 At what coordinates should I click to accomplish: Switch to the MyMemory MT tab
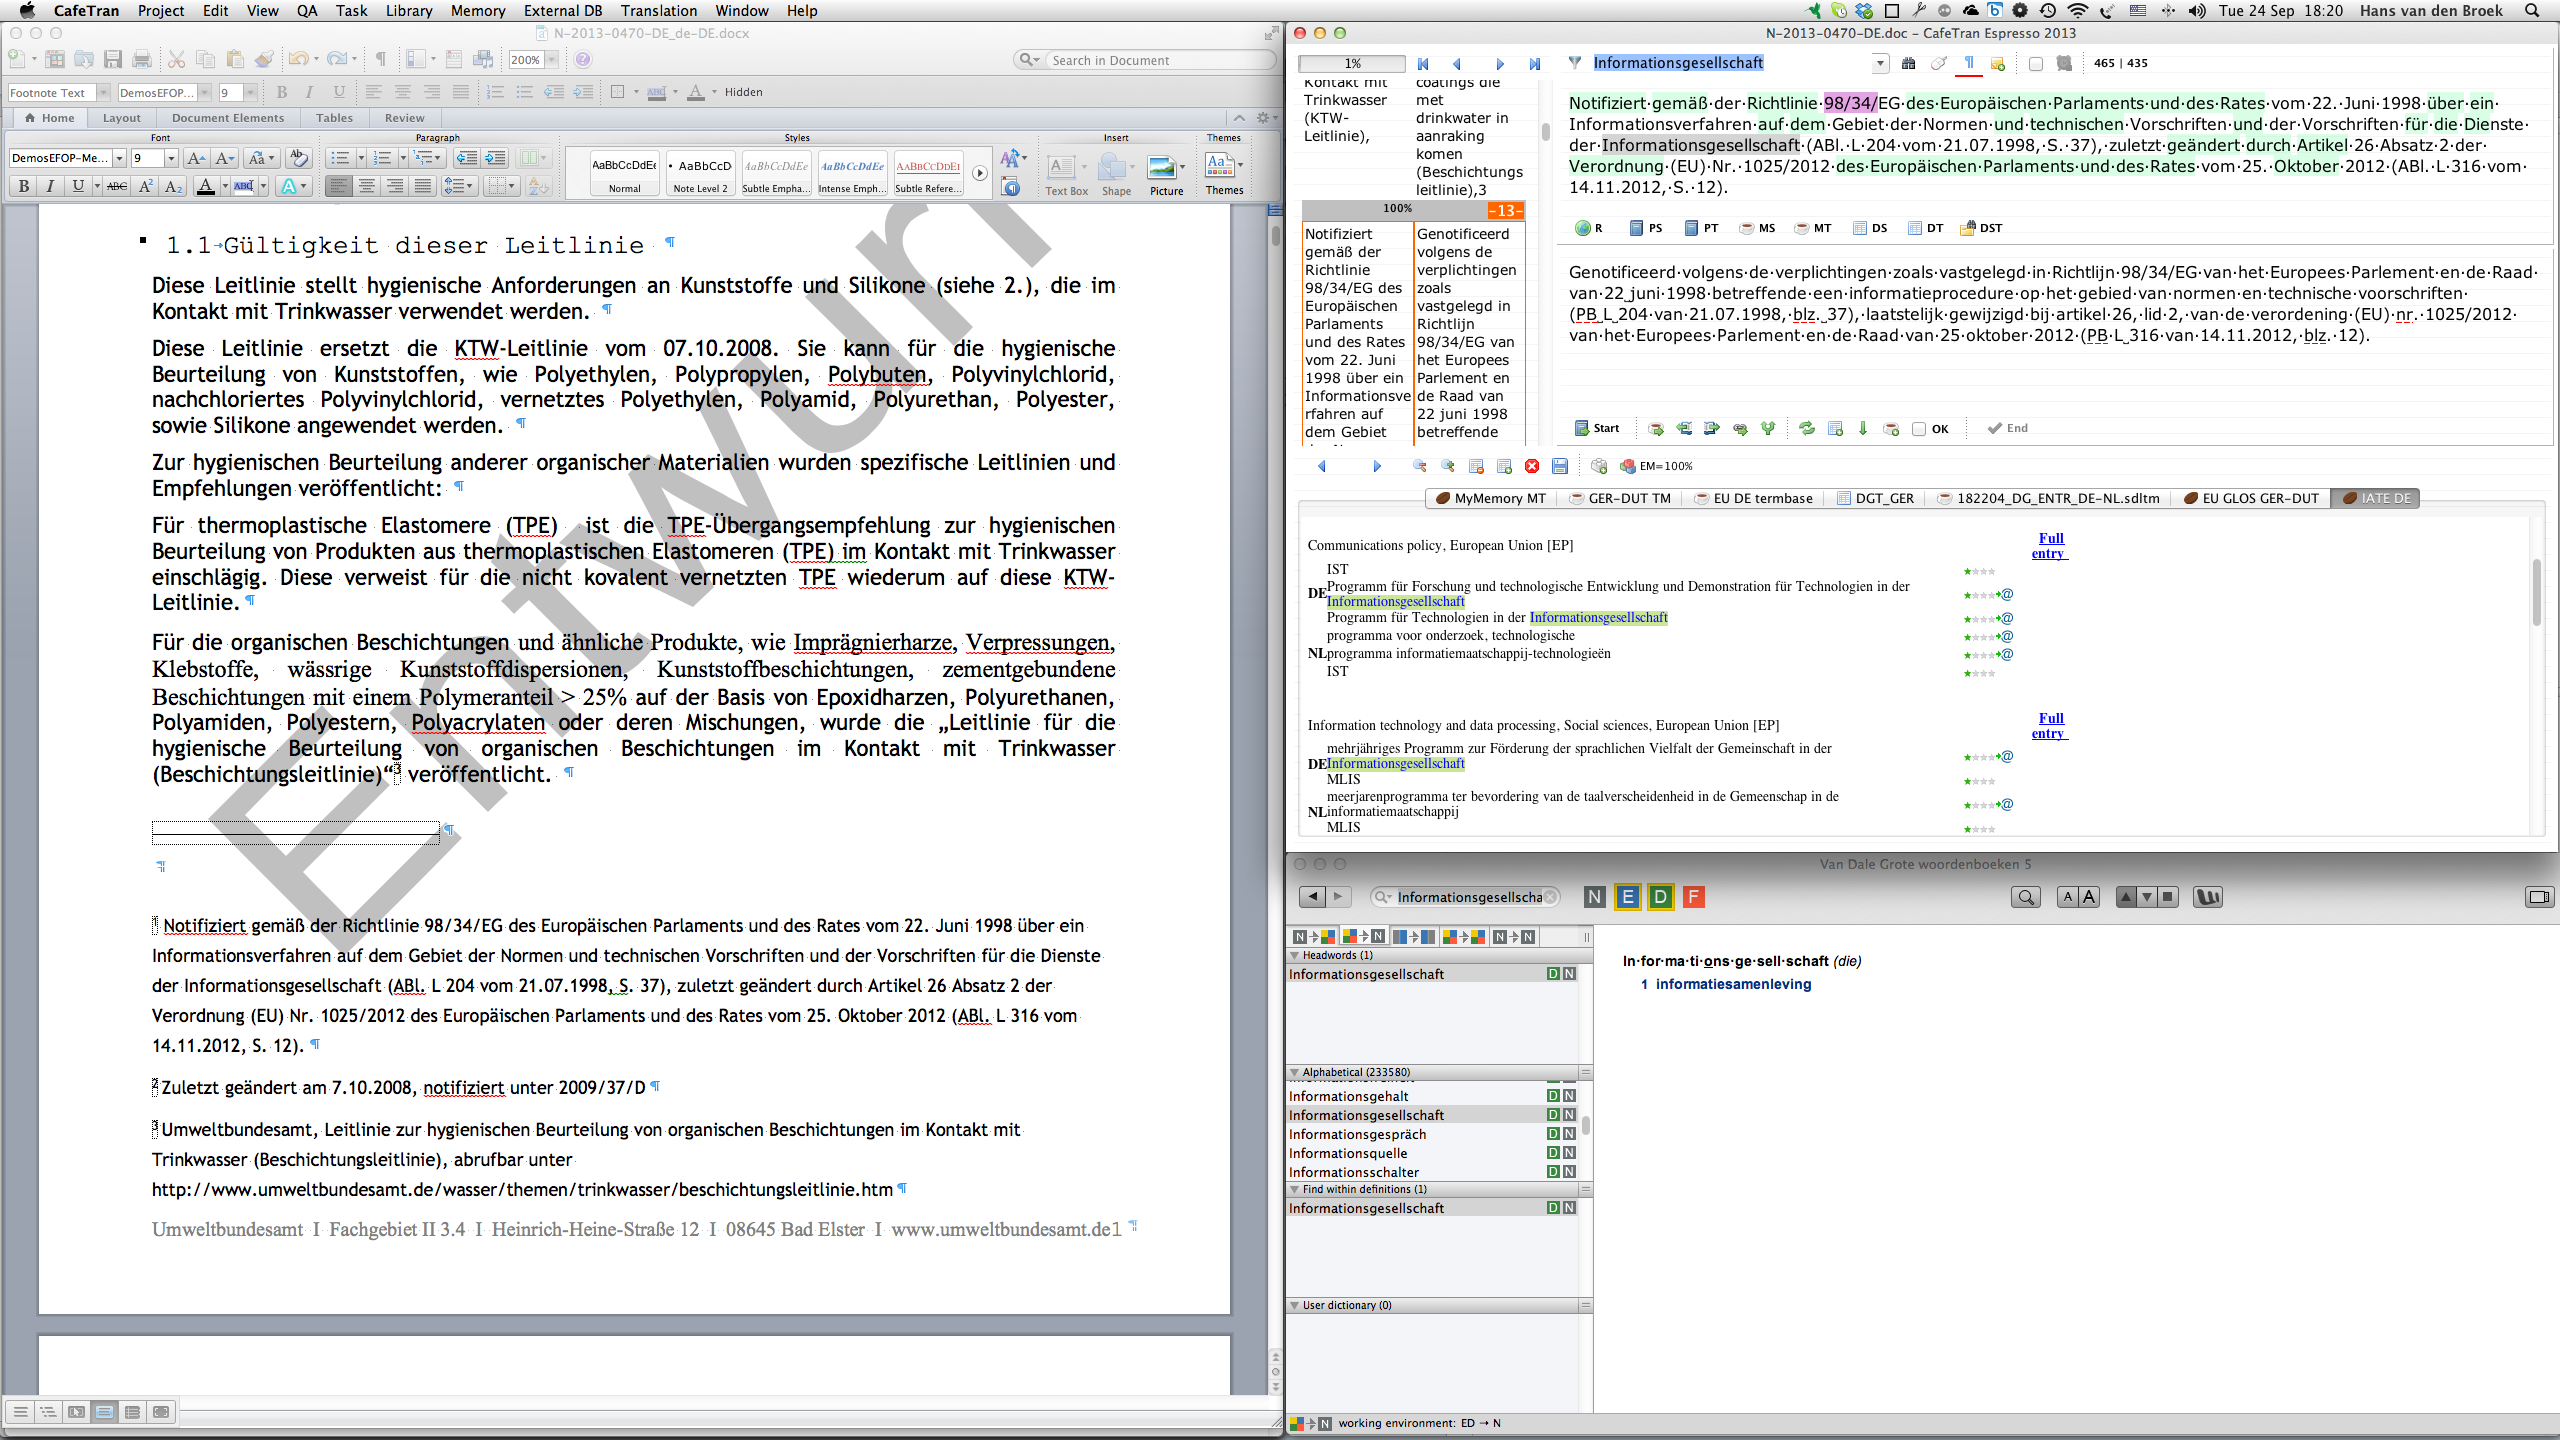click(x=1490, y=498)
